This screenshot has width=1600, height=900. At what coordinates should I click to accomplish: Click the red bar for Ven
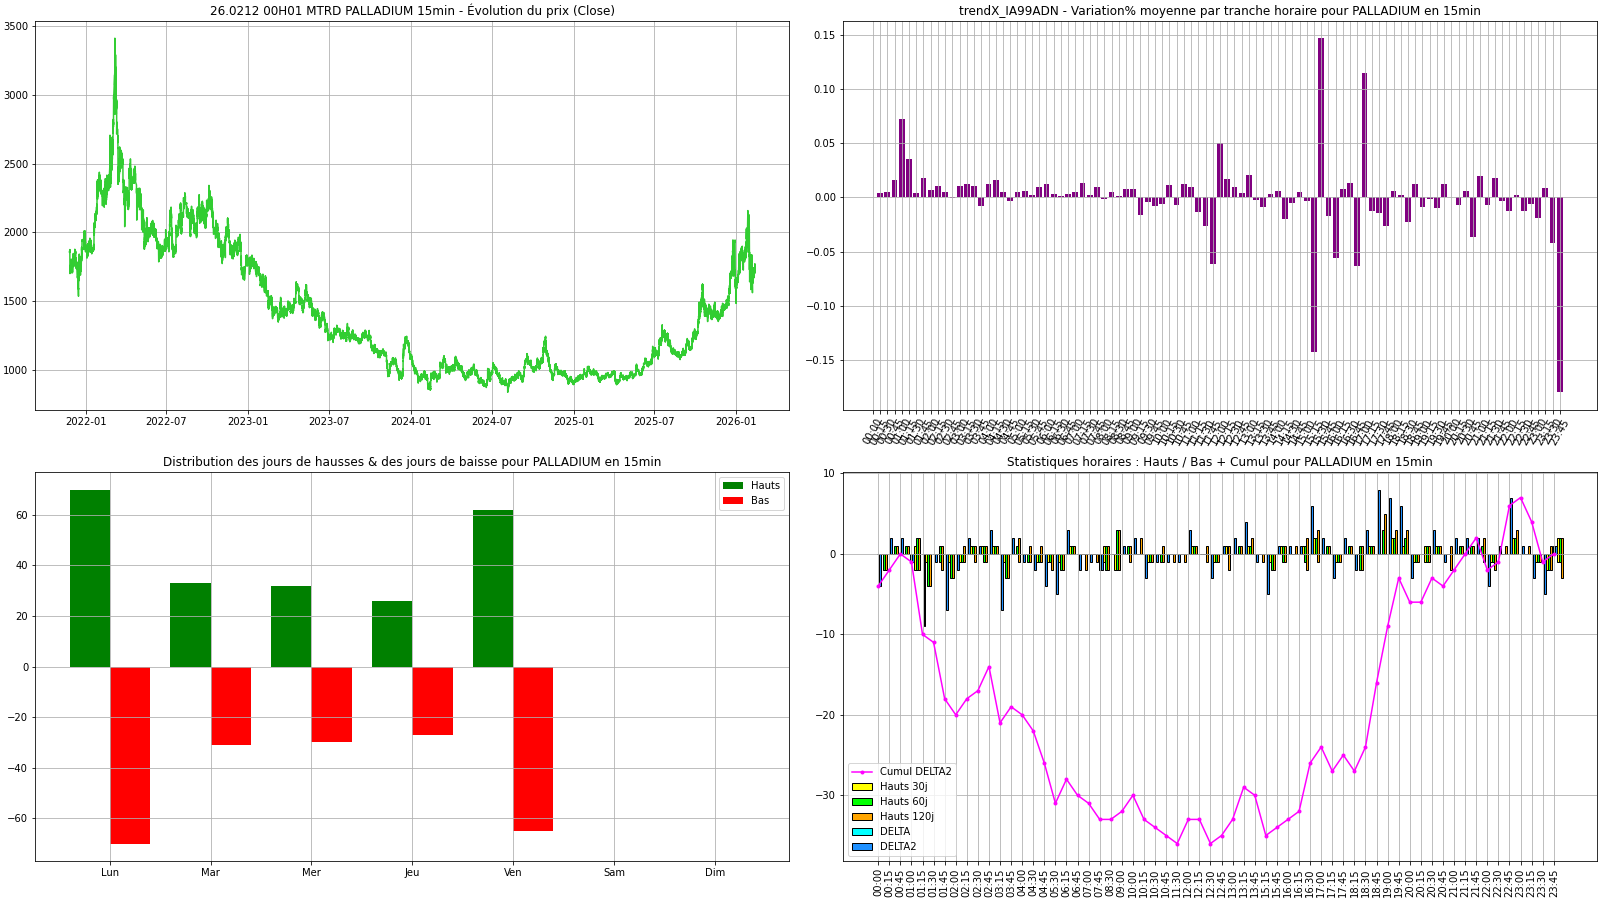pos(533,748)
